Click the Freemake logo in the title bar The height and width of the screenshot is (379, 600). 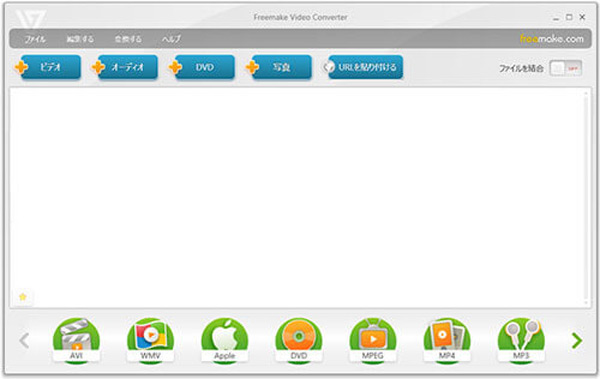[x=31, y=19]
